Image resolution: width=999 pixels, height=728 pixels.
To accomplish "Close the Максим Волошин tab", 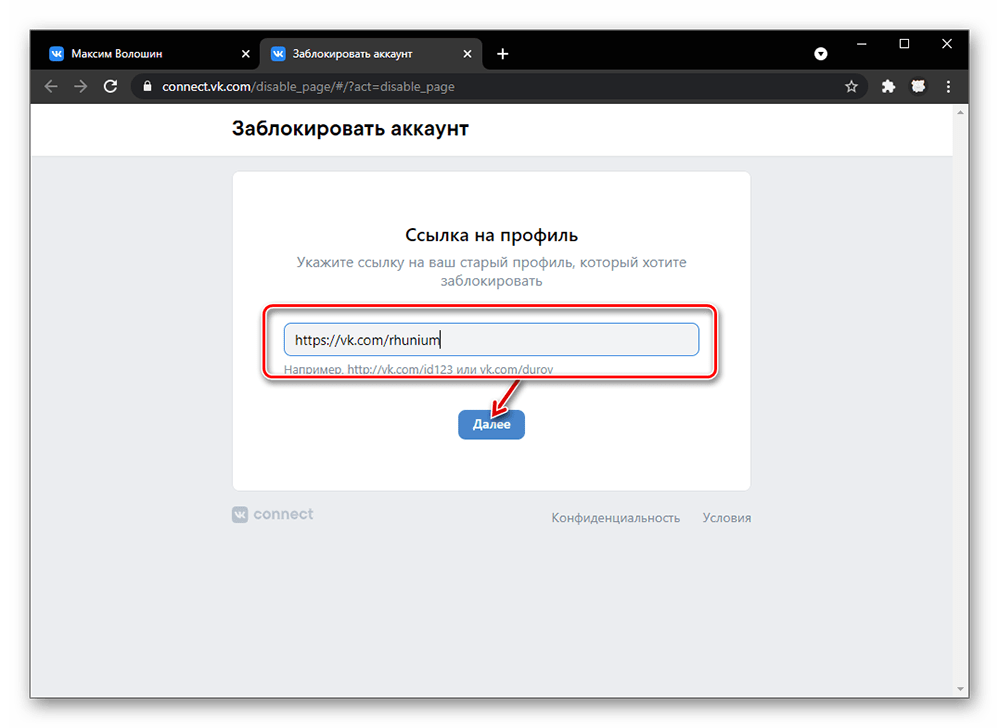I will 246,54.
